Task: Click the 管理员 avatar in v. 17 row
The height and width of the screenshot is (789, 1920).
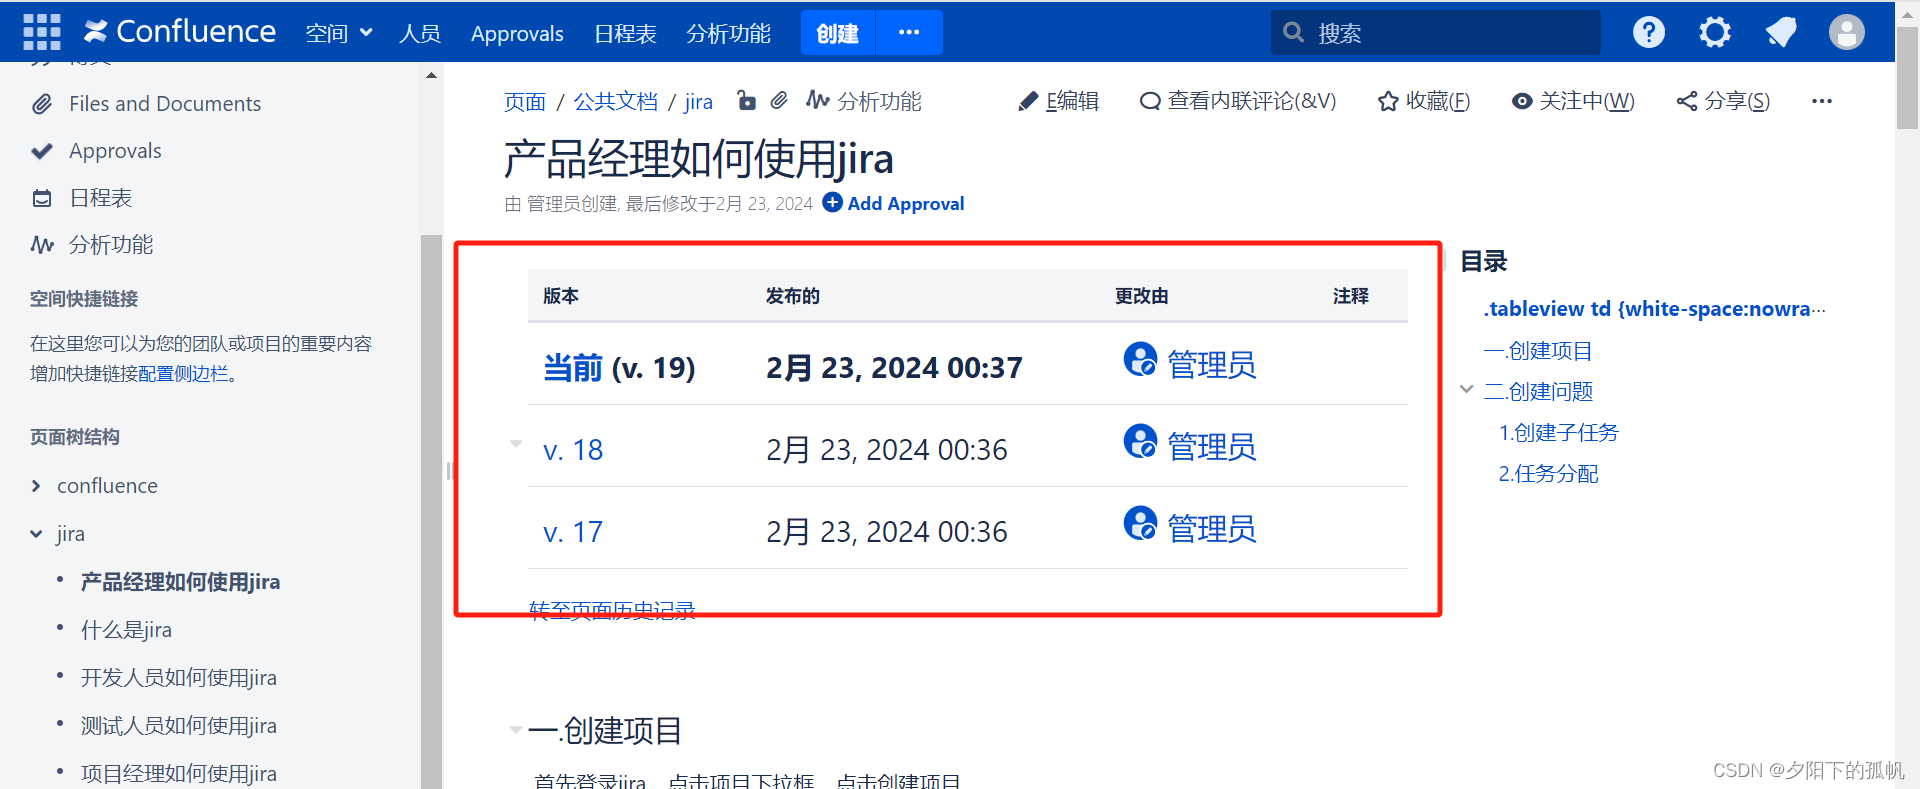Action: 1140,523
